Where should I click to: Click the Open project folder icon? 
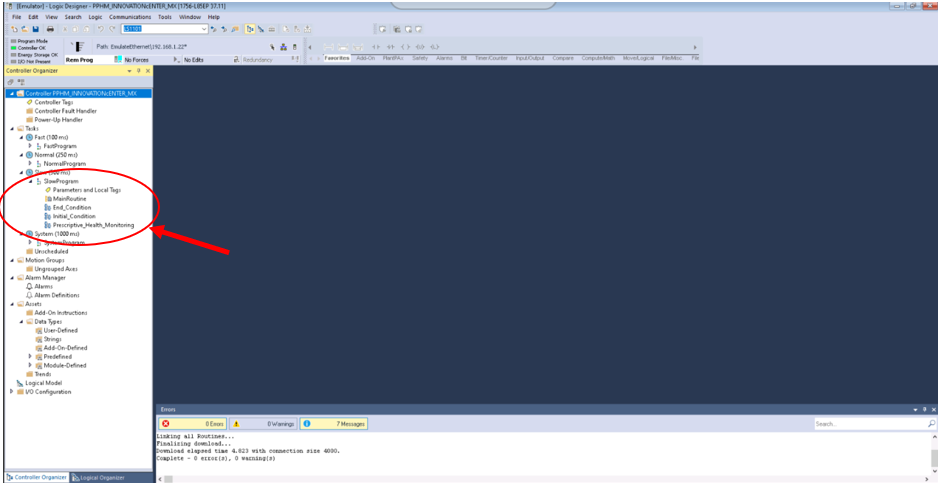[25, 29]
